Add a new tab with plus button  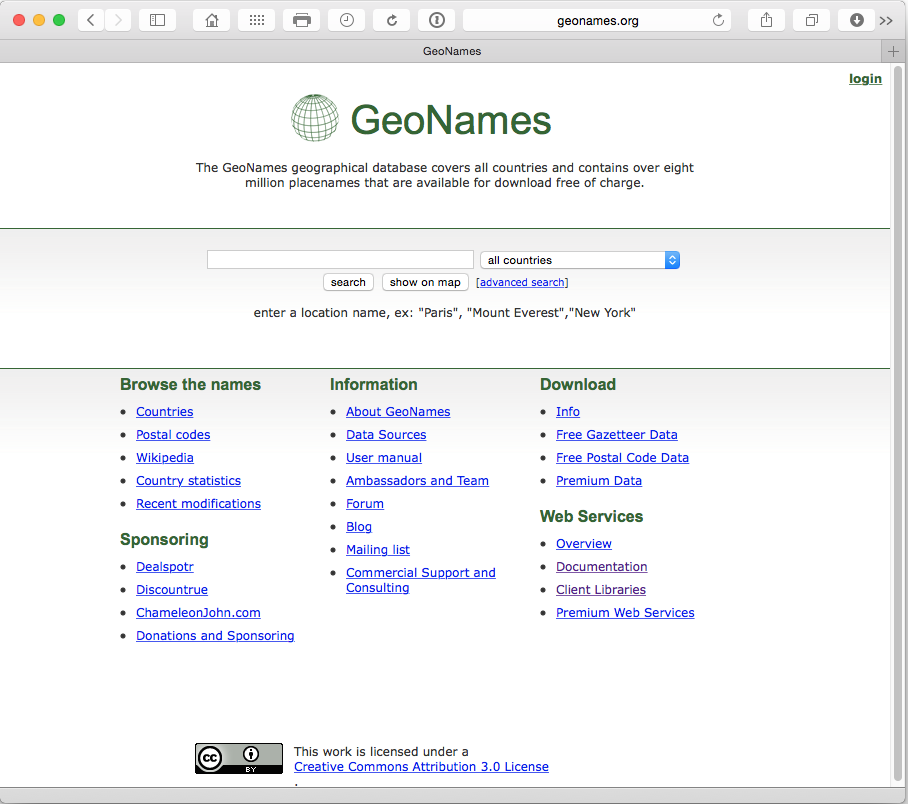point(894,52)
